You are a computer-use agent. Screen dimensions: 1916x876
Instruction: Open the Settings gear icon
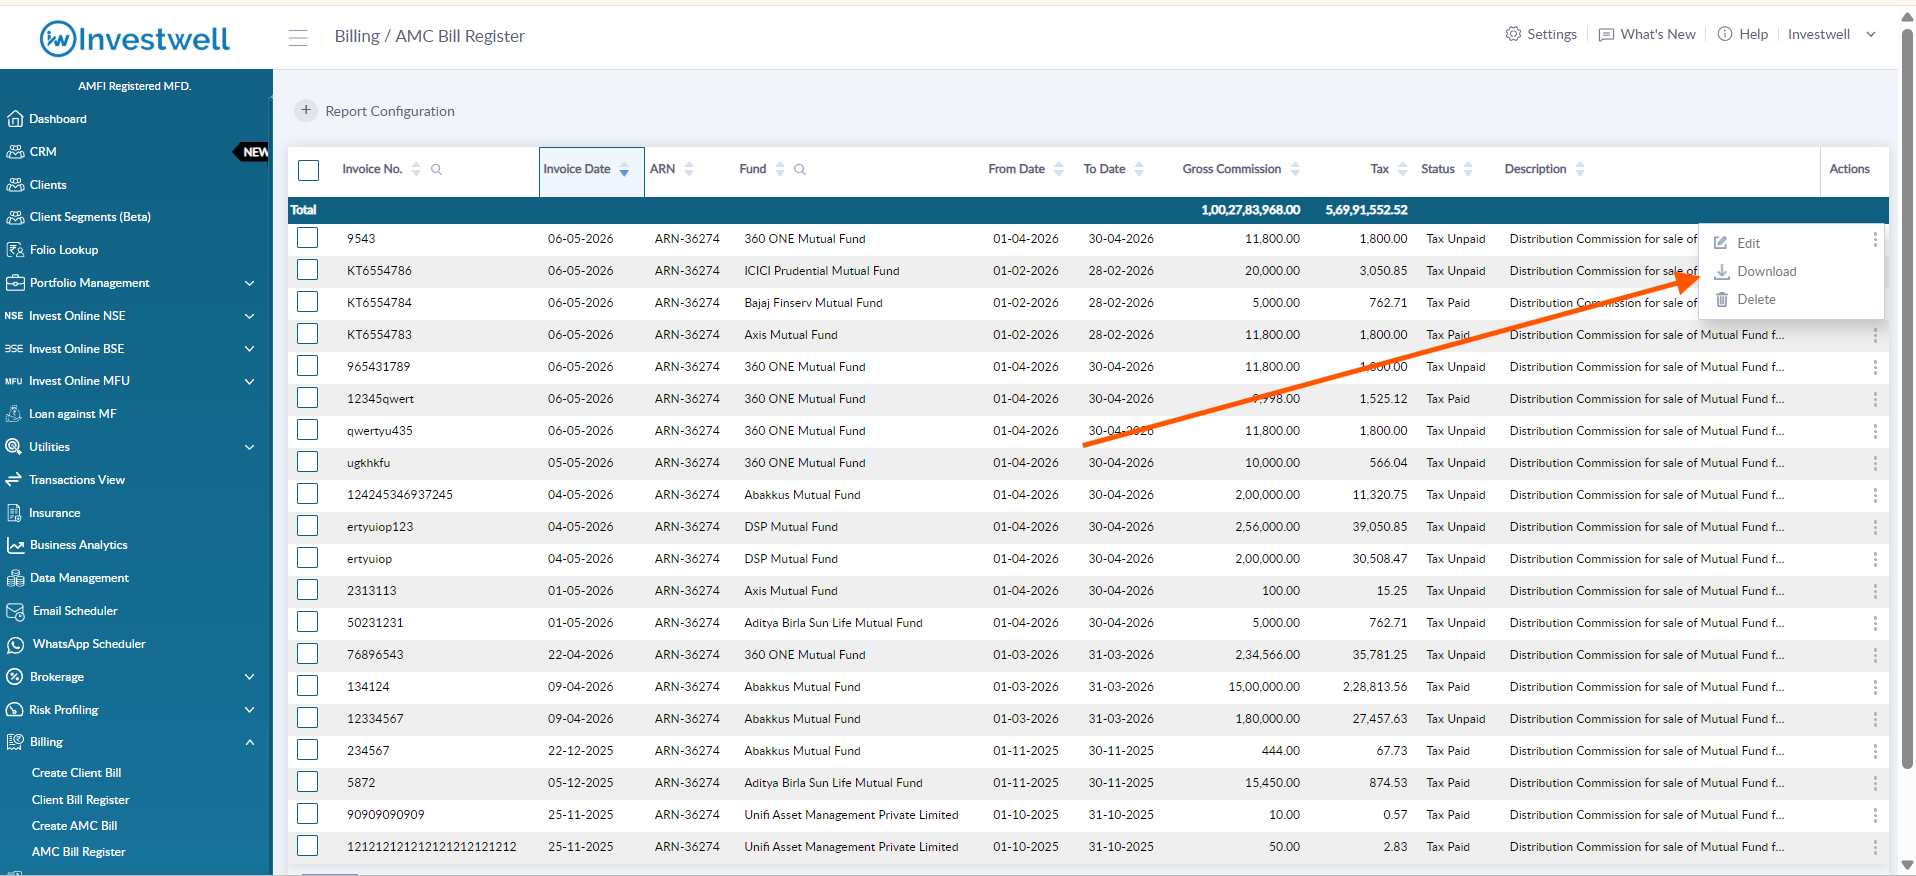[1513, 34]
